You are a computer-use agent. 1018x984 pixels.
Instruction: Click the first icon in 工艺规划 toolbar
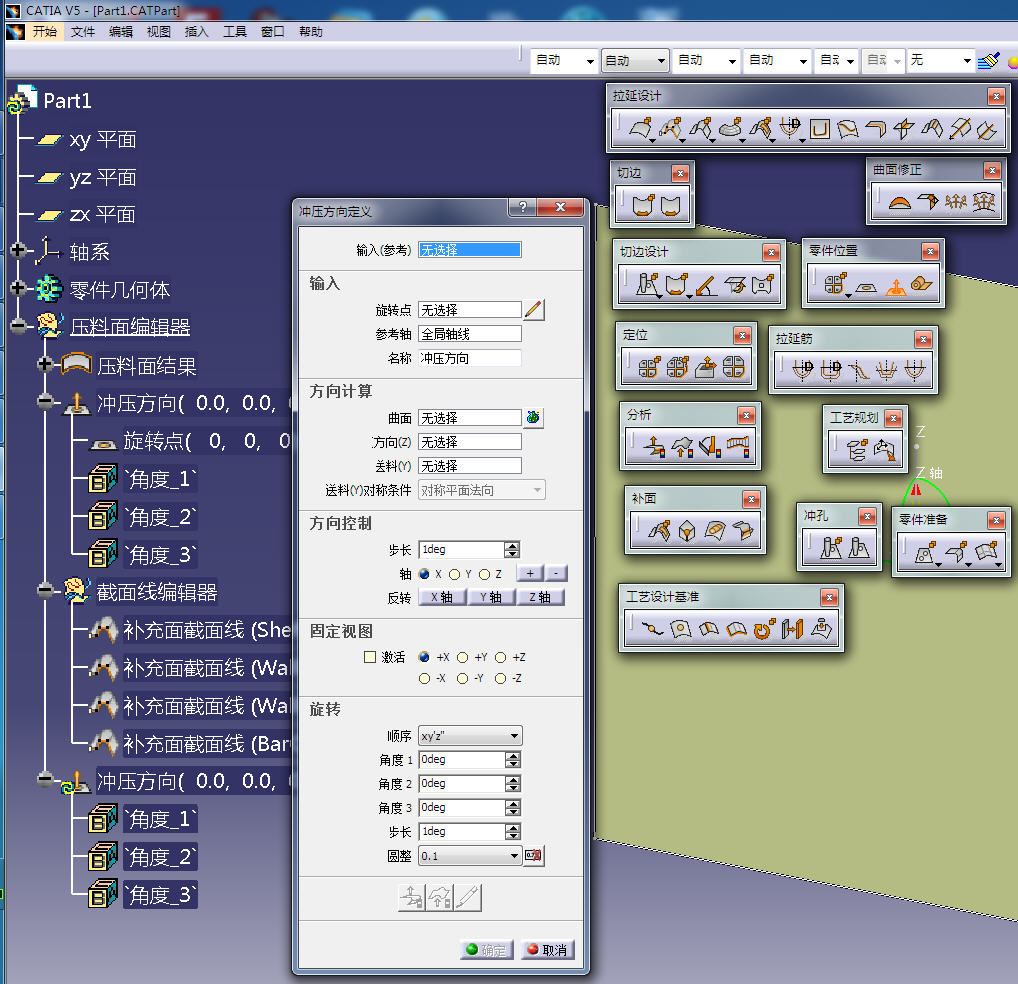pos(856,449)
